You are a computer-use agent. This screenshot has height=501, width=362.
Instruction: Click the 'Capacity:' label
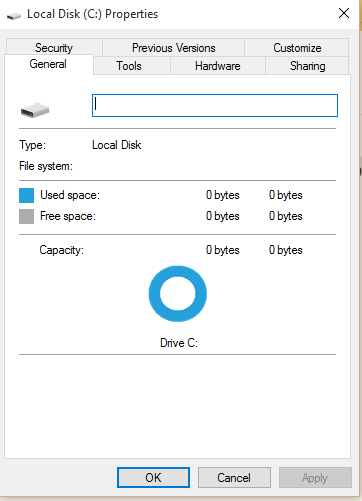coord(62,250)
